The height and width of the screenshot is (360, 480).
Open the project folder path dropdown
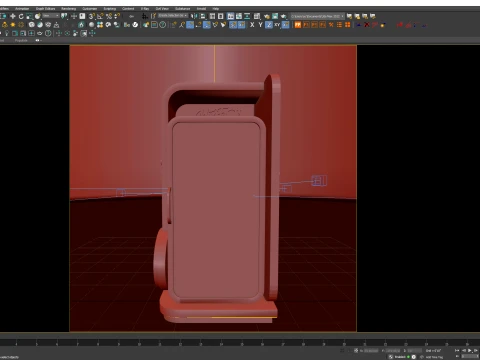point(317,16)
